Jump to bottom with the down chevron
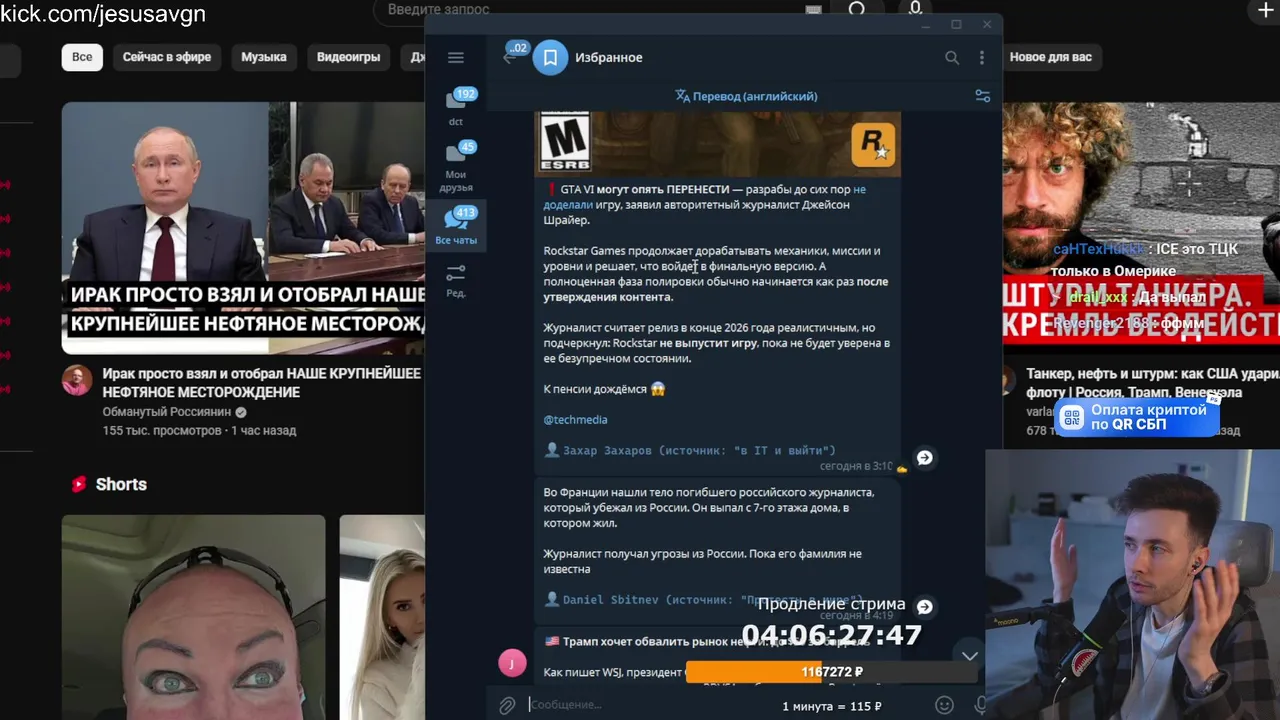Screen dimensions: 1280x720 (969, 655)
